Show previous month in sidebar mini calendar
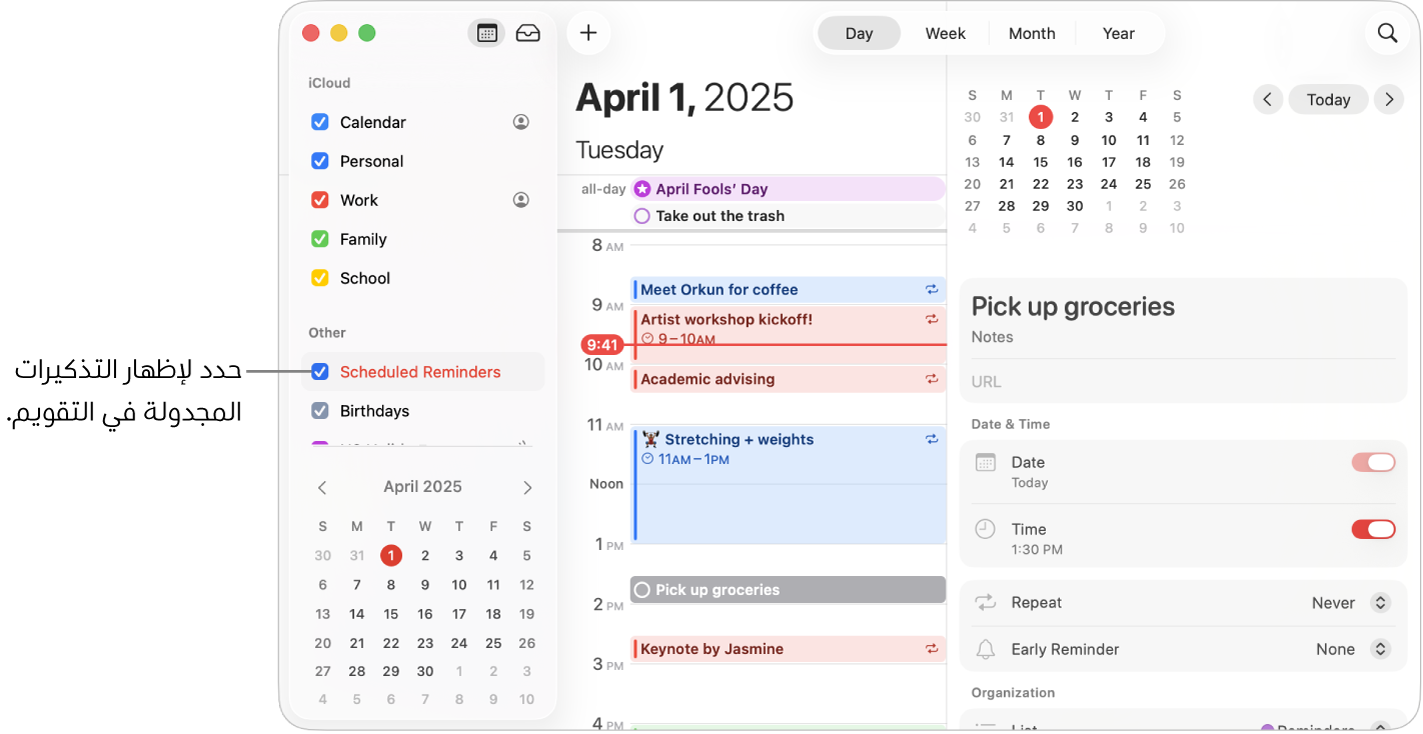The height and width of the screenshot is (734, 1423). click(322, 488)
